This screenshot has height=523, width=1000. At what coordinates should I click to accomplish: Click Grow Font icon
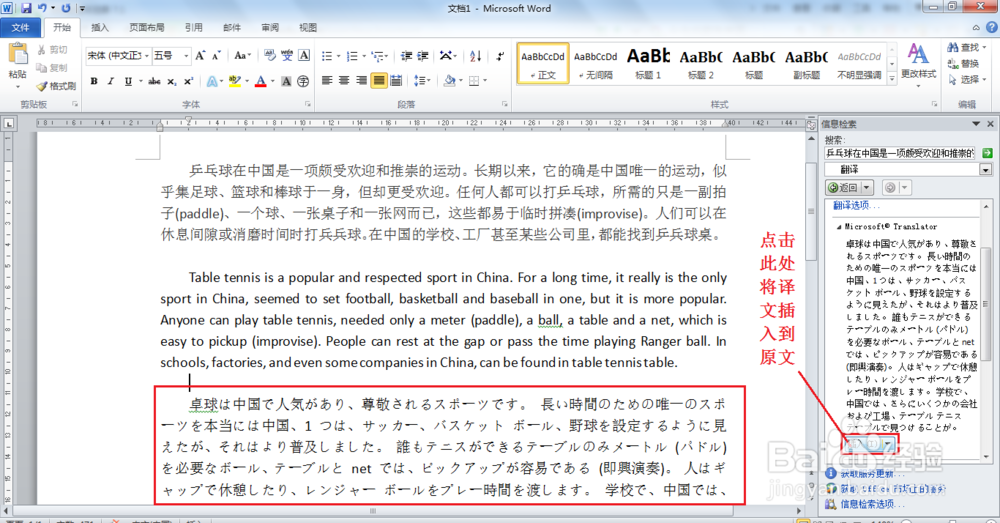tap(200, 55)
